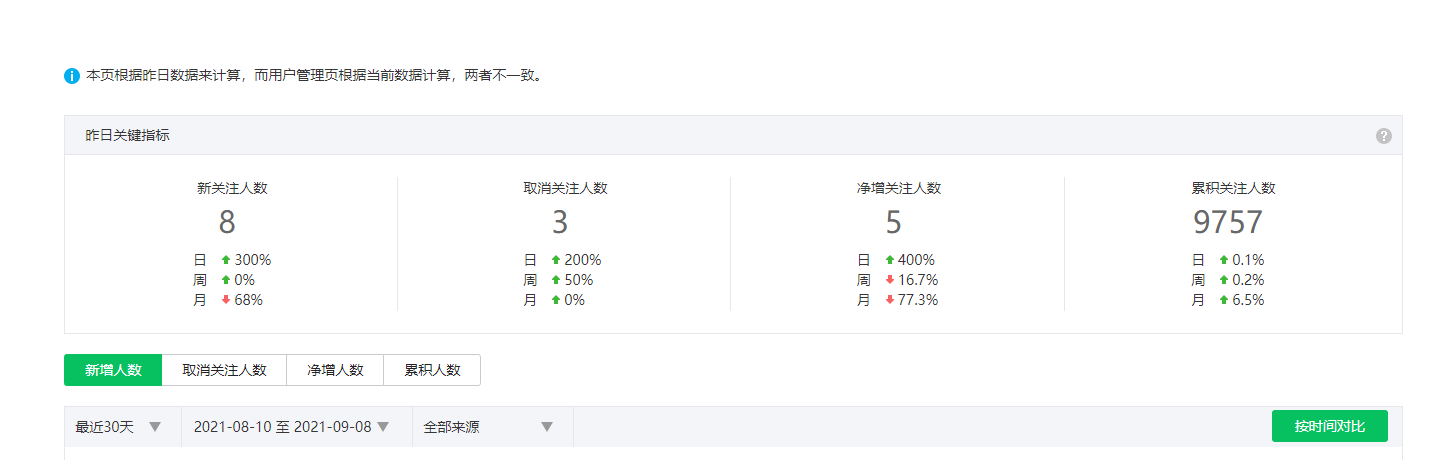Click the gray help question mark icon

(x=1383, y=136)
